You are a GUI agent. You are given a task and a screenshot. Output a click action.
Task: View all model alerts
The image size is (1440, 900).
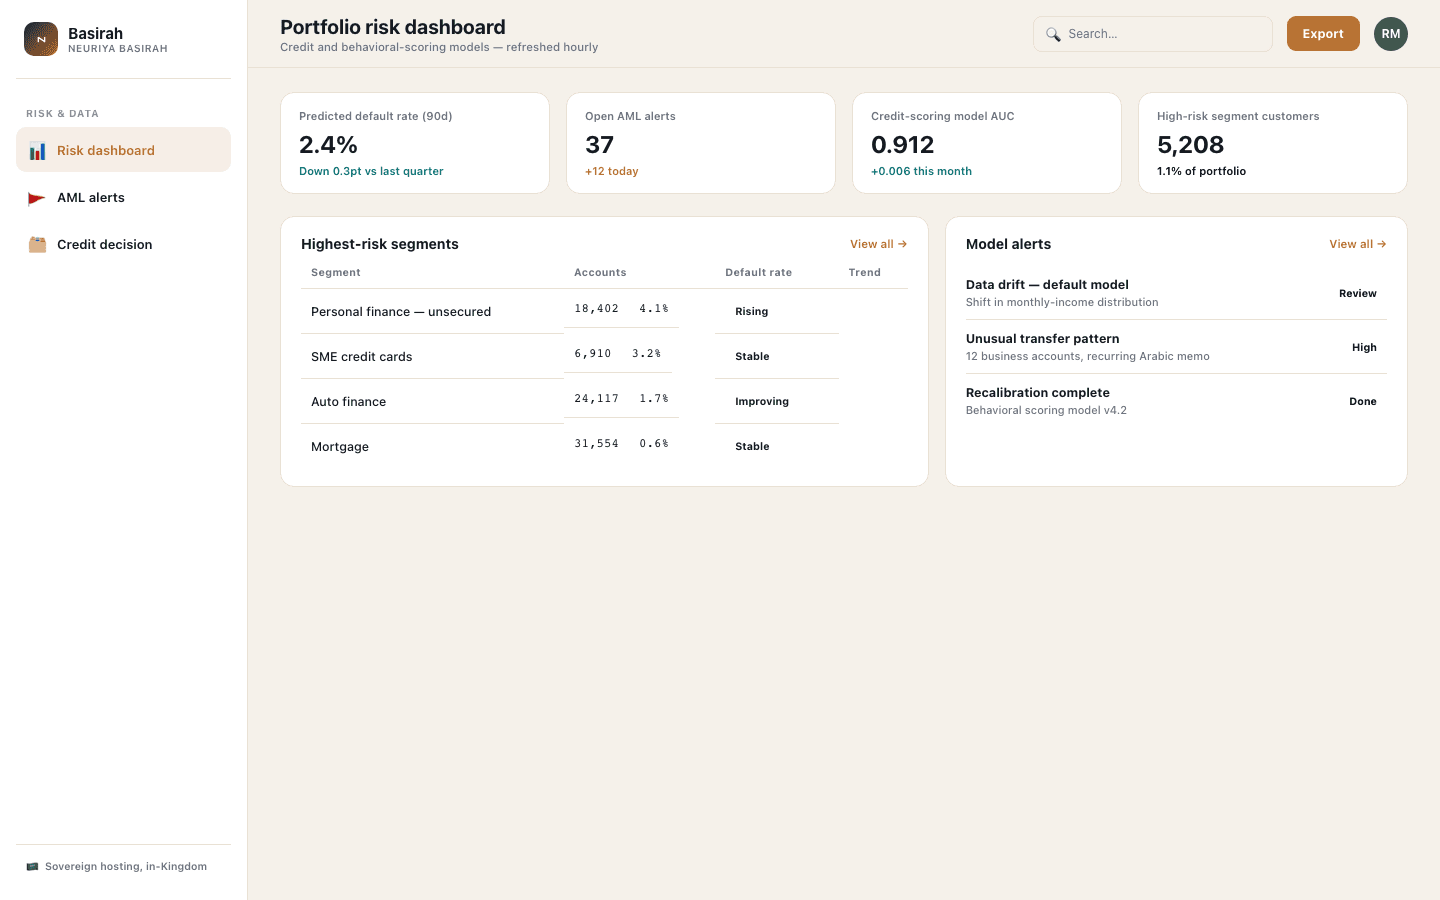[x=1357, y=244]
